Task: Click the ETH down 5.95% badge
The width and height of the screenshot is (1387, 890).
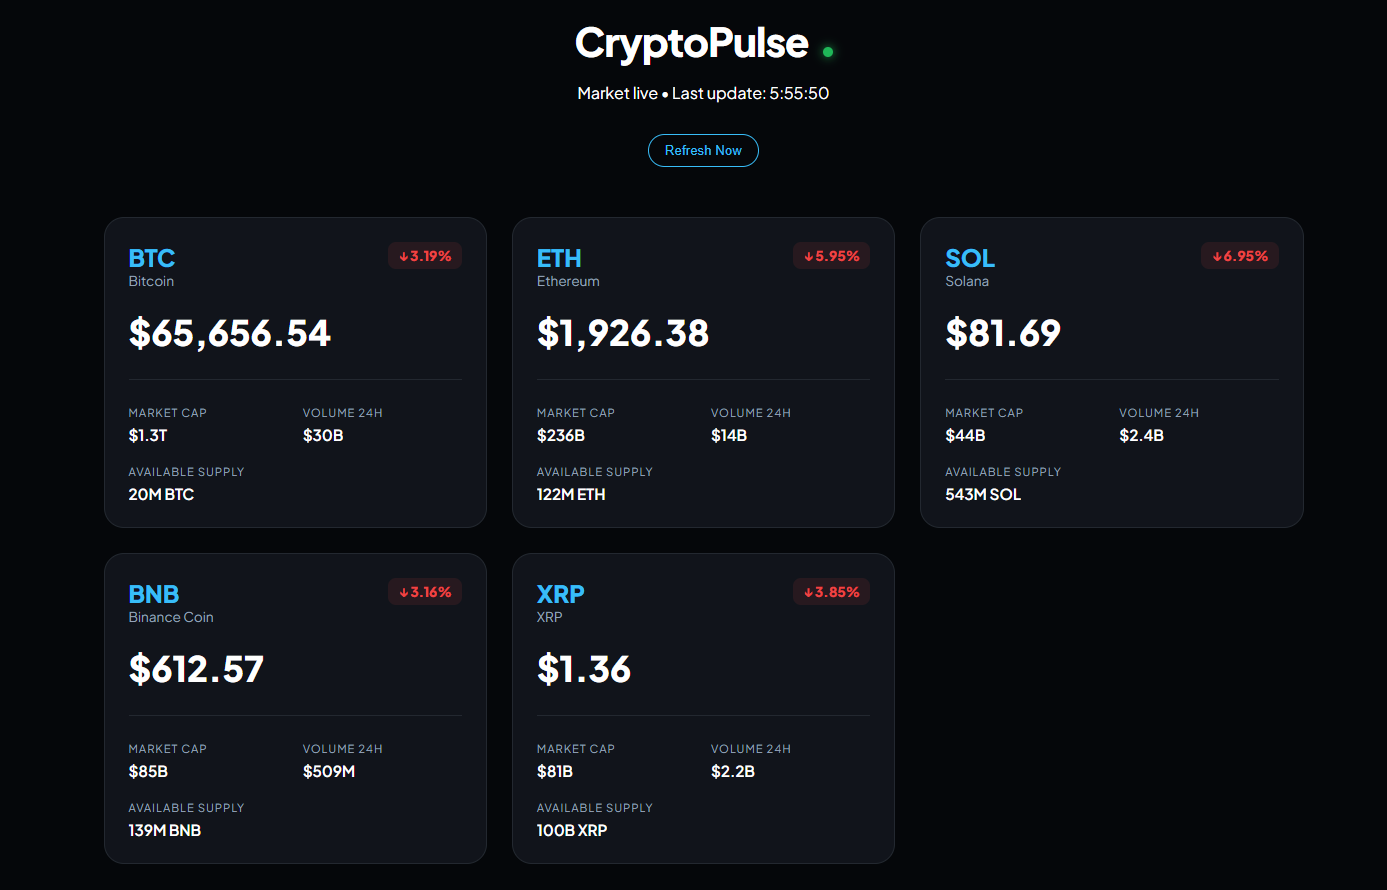Action: 832,256
